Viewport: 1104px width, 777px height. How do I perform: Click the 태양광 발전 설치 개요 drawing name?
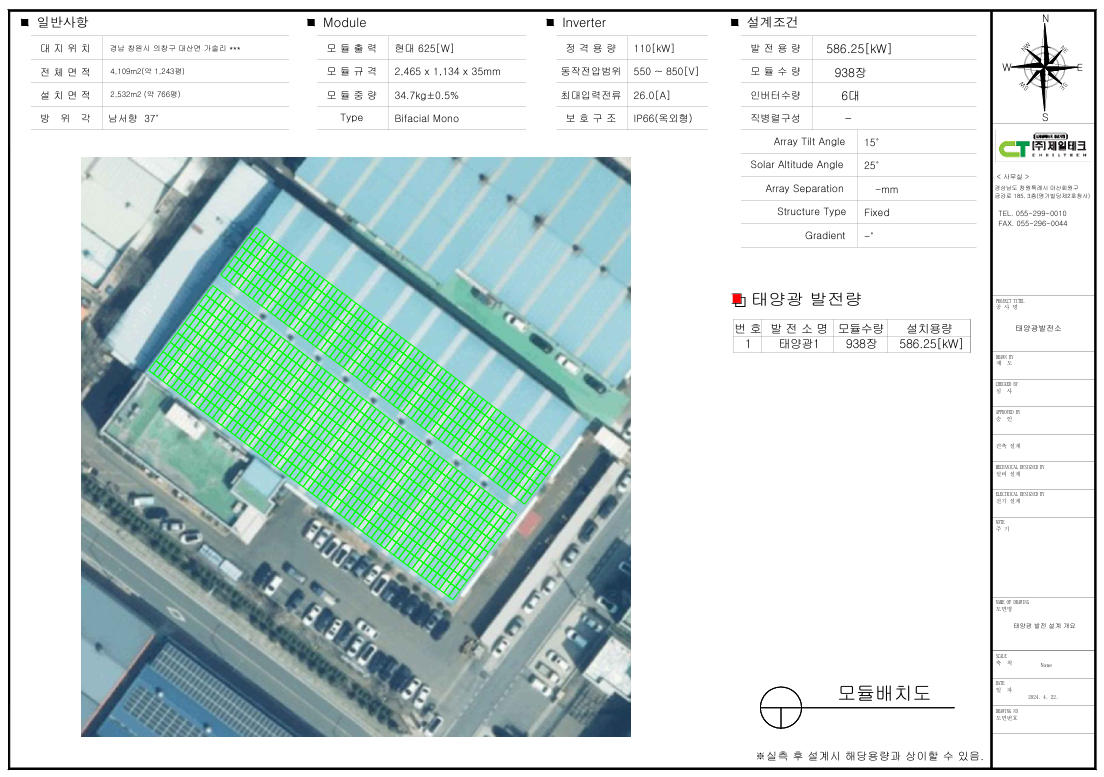click(1044, 625)
